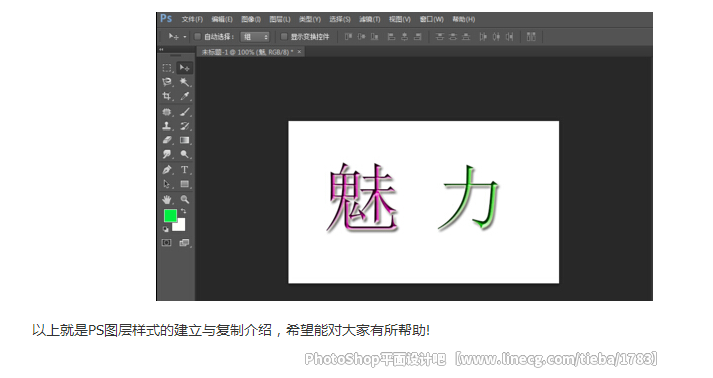
Task: Click Align right edges button
Action: tap(418, 36)
